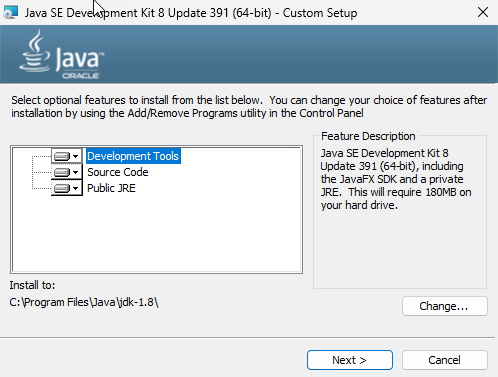Click the window title bar text

click(x=191, y=13)
